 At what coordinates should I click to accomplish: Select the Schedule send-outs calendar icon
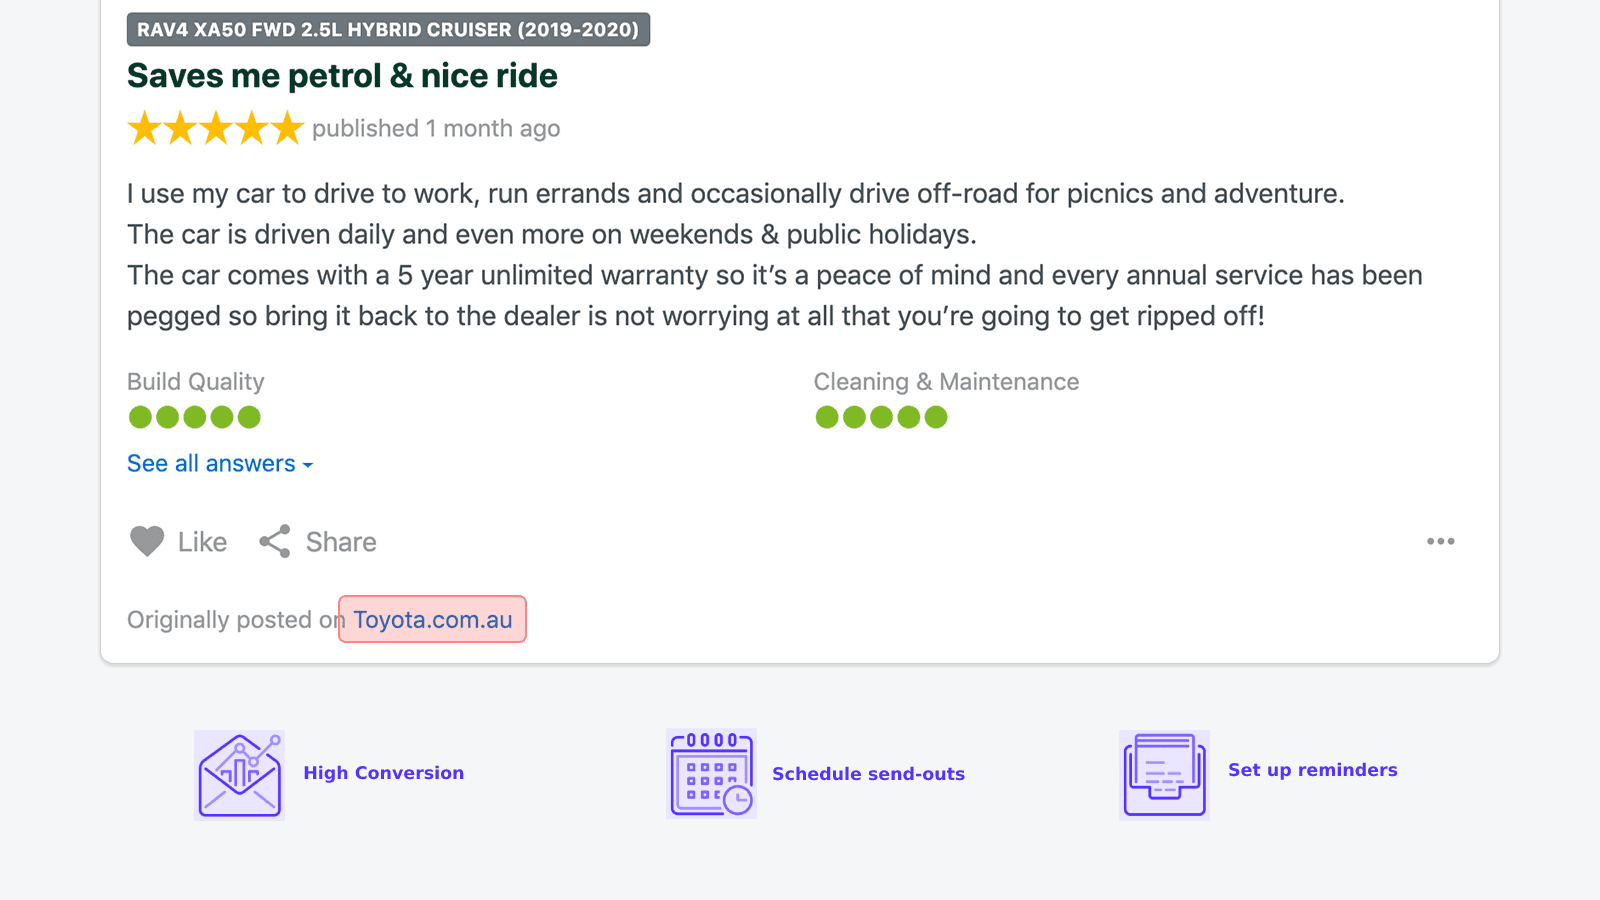[711, 774]
